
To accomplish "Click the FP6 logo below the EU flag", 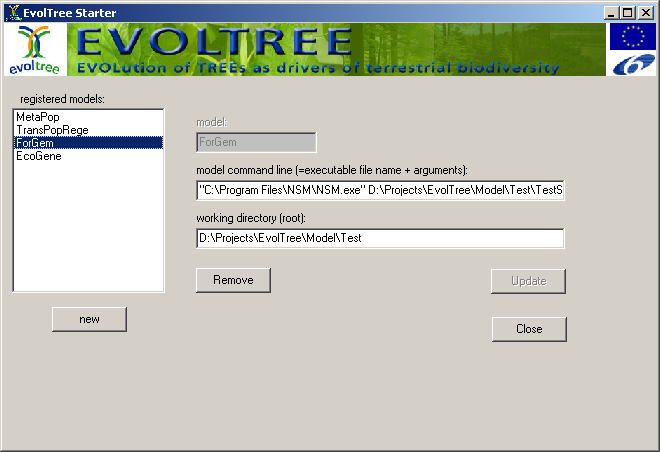I will click(632, 64).
